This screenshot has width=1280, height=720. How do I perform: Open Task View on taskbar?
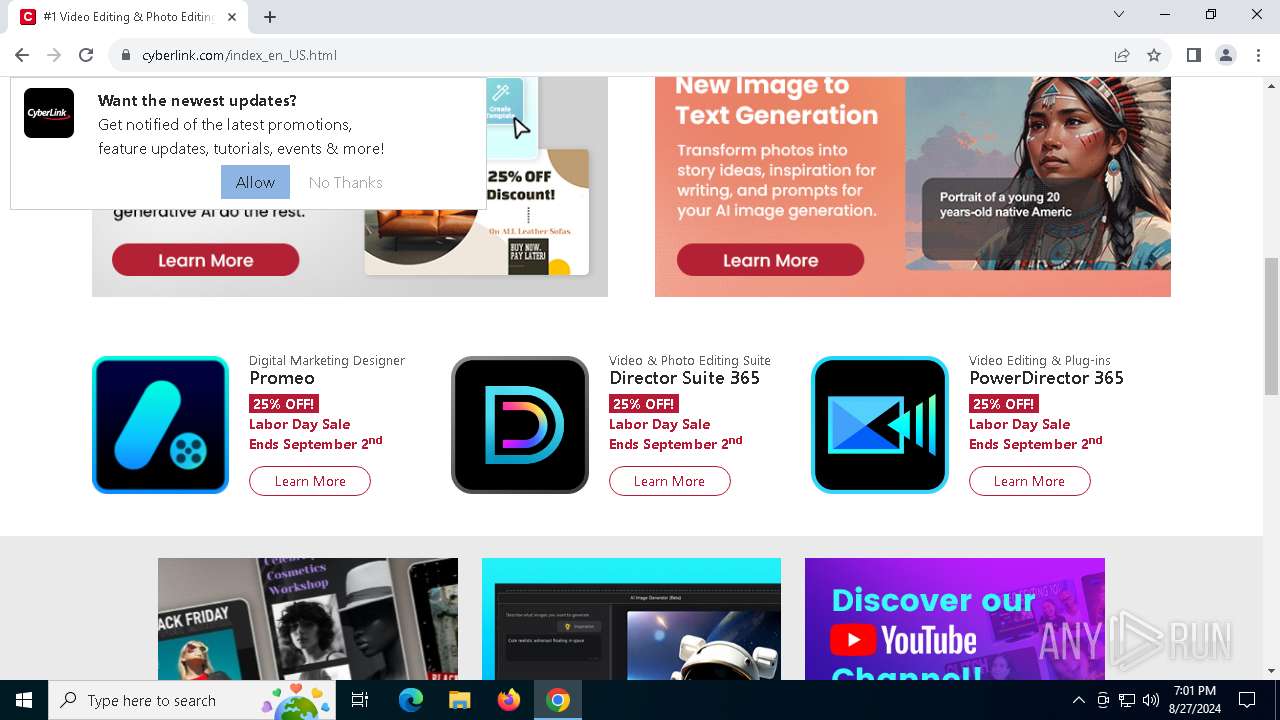pos(360,700)
